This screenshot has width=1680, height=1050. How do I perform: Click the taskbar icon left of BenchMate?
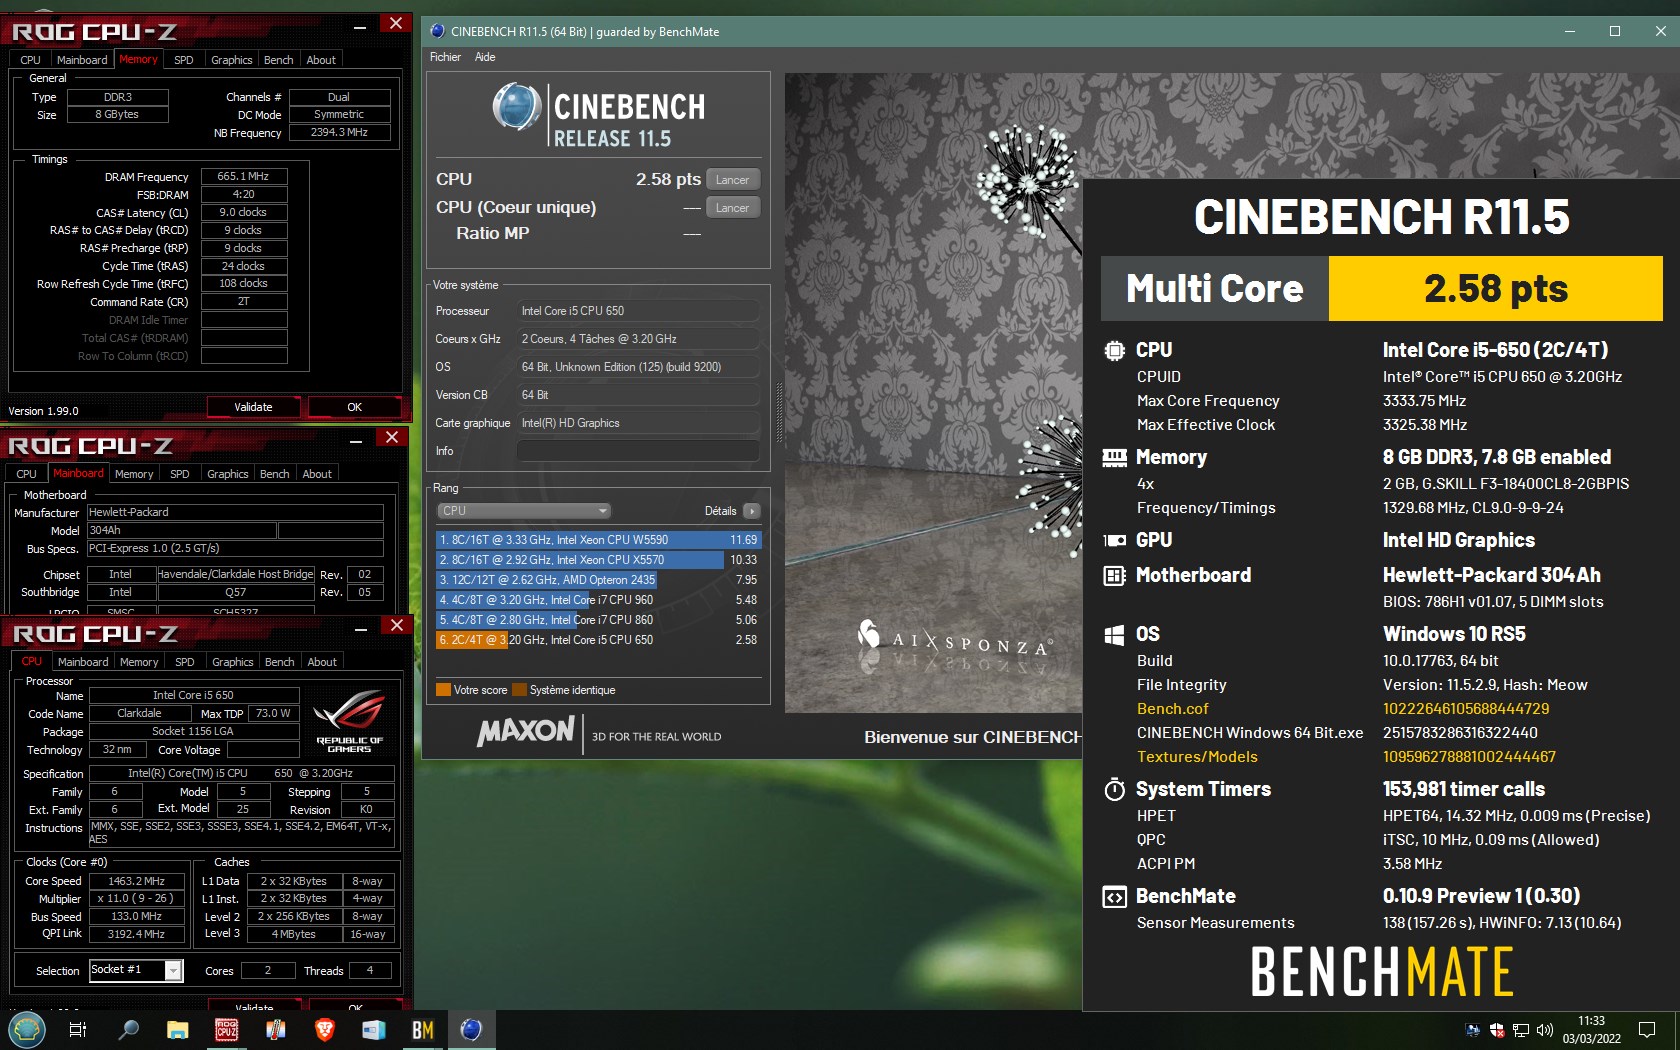pyautogui.click(x=374, y=1030)
